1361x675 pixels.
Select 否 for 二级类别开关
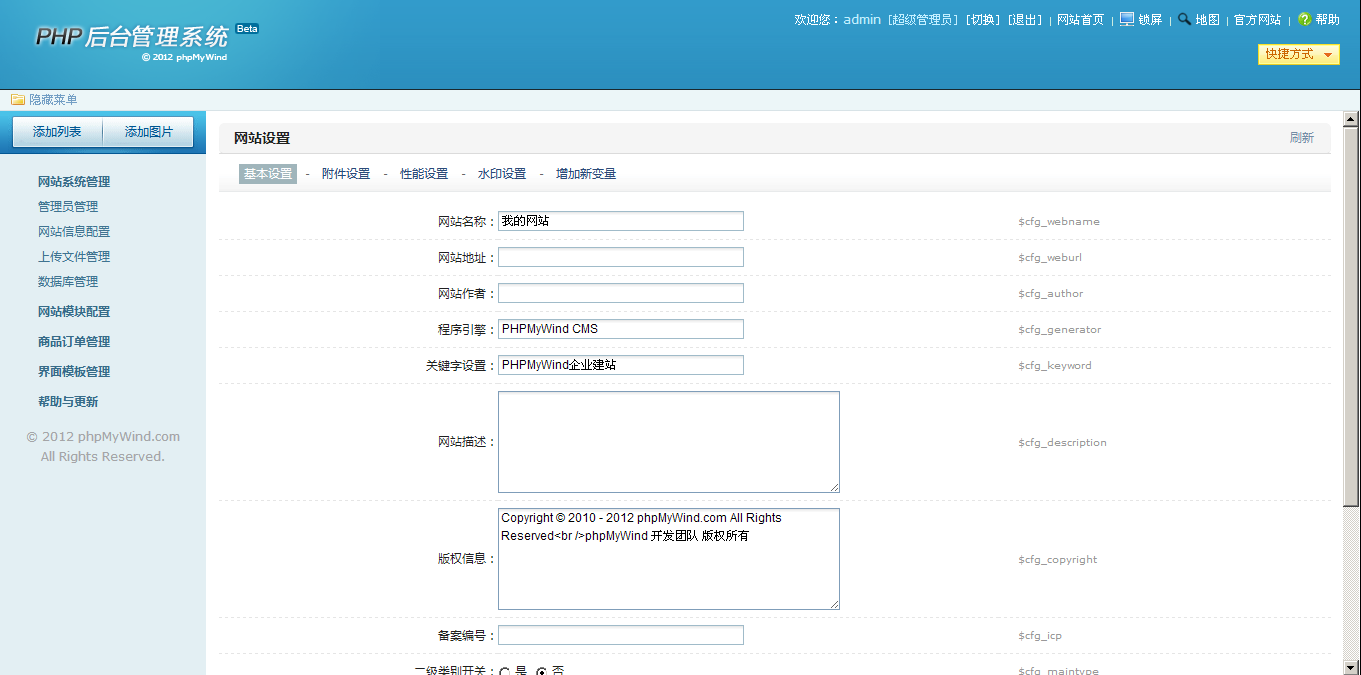pos(542,672)
